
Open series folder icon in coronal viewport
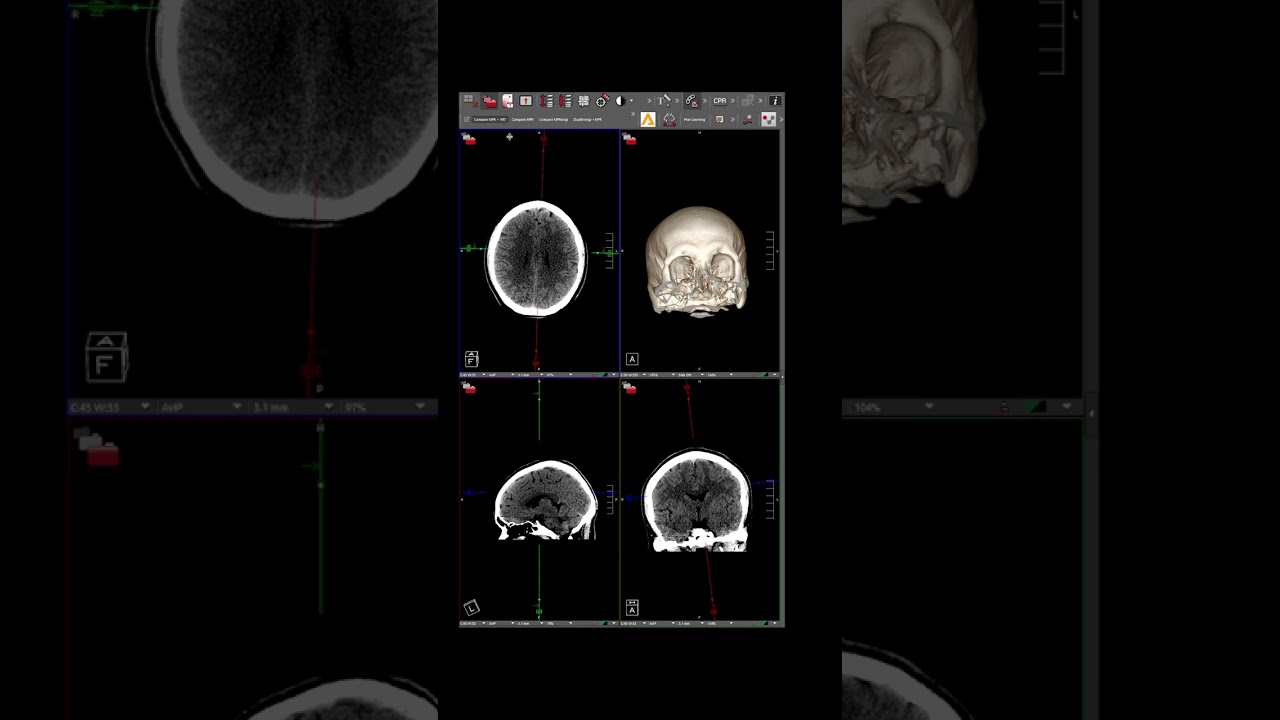[630, 388]
